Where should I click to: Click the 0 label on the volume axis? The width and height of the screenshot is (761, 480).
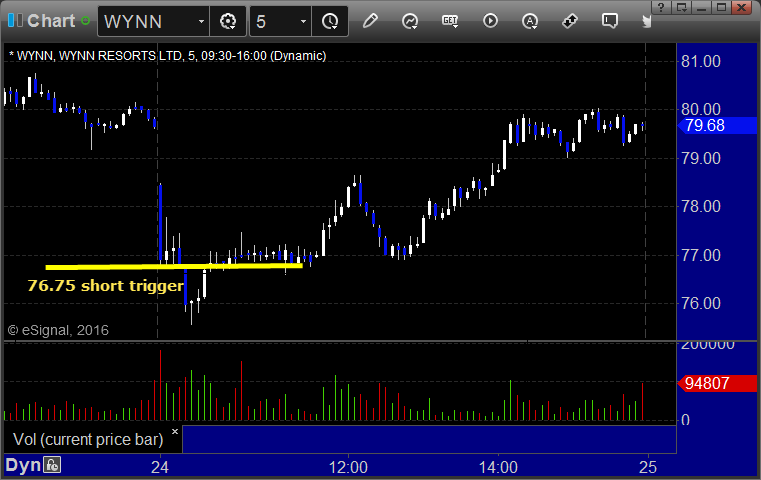[685, 419]
